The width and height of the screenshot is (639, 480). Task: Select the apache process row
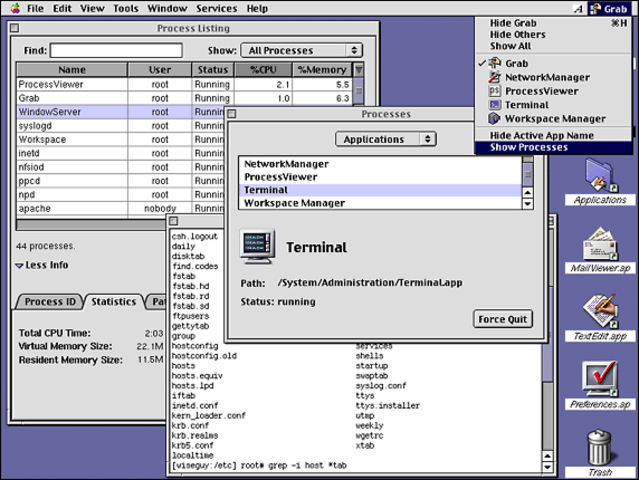pyautogui.click(x=121, y=209)
